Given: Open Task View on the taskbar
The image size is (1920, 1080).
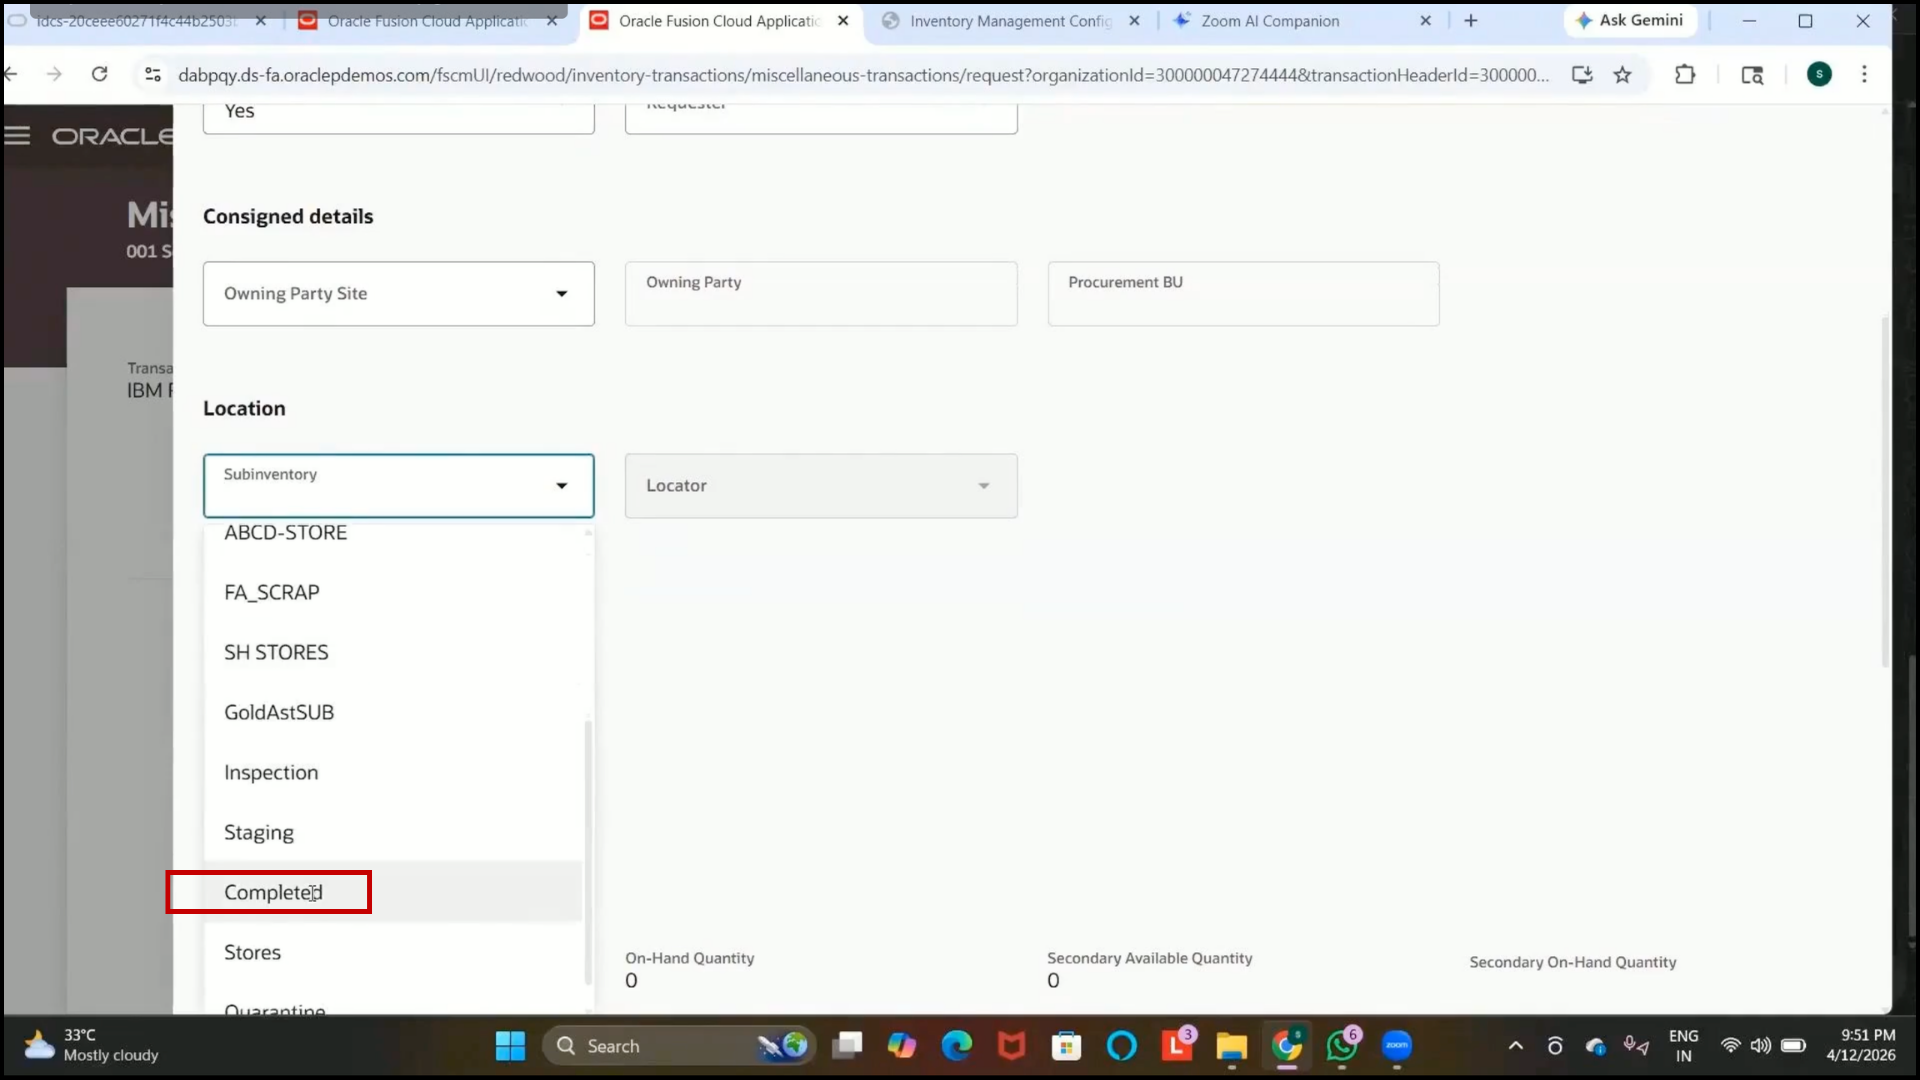Looking at the screenshot, I should click(847, 1046).
